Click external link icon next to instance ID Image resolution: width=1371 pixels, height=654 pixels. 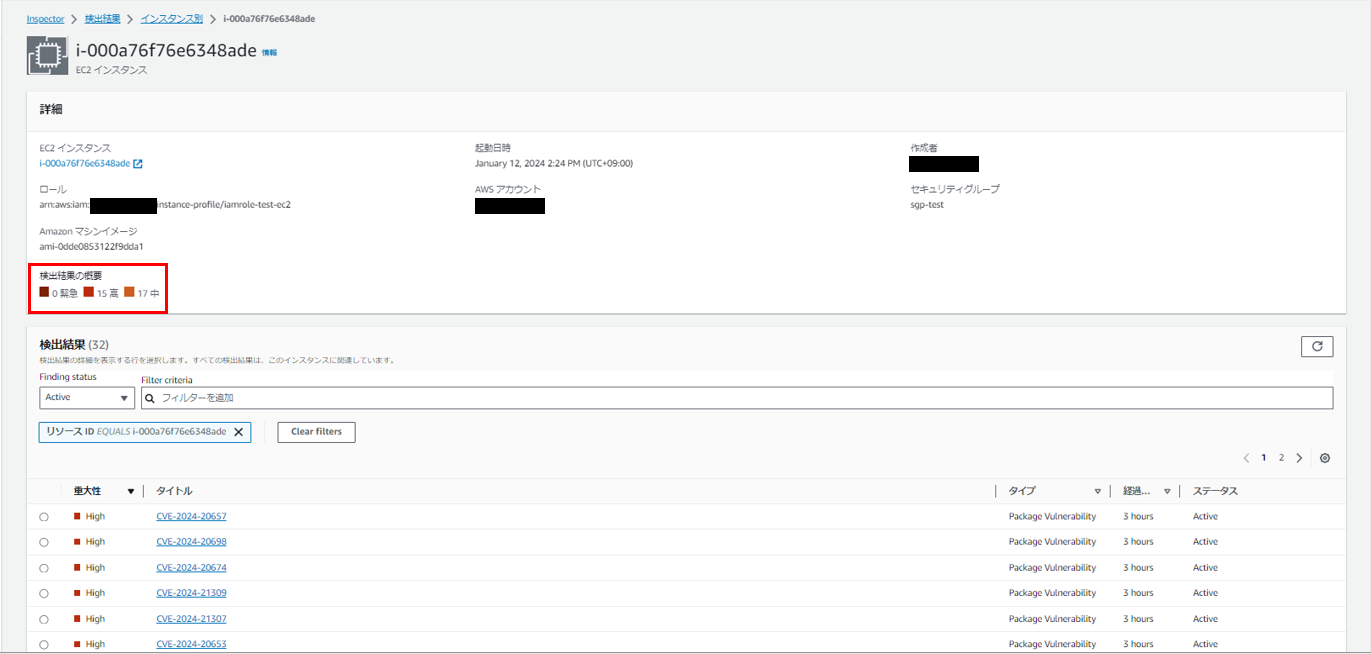click(x=138, y=163)
